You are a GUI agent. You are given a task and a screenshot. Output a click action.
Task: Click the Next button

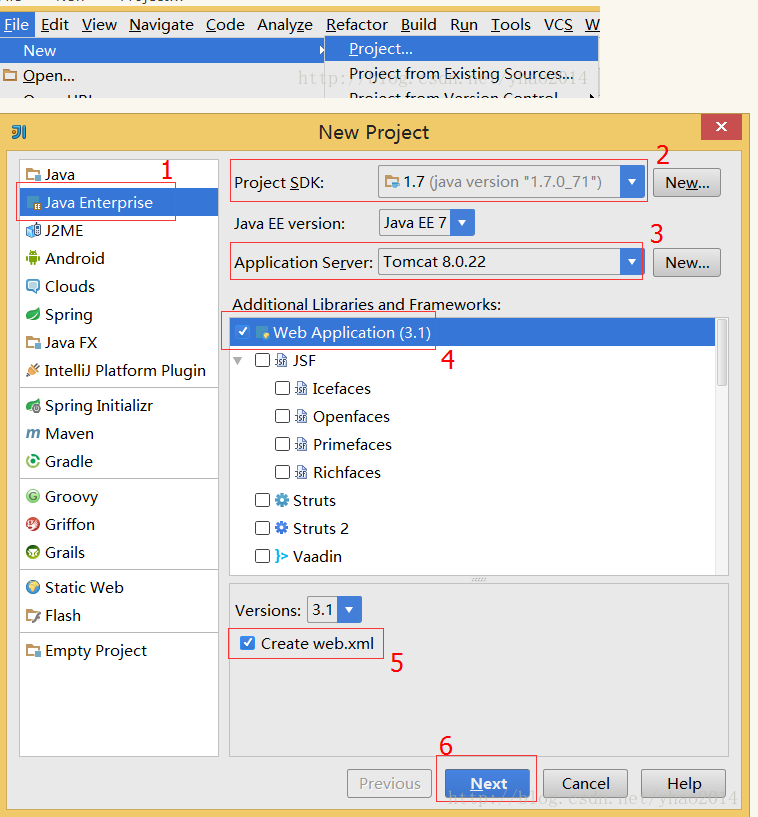pyautogui.click(x=488, y=783)
